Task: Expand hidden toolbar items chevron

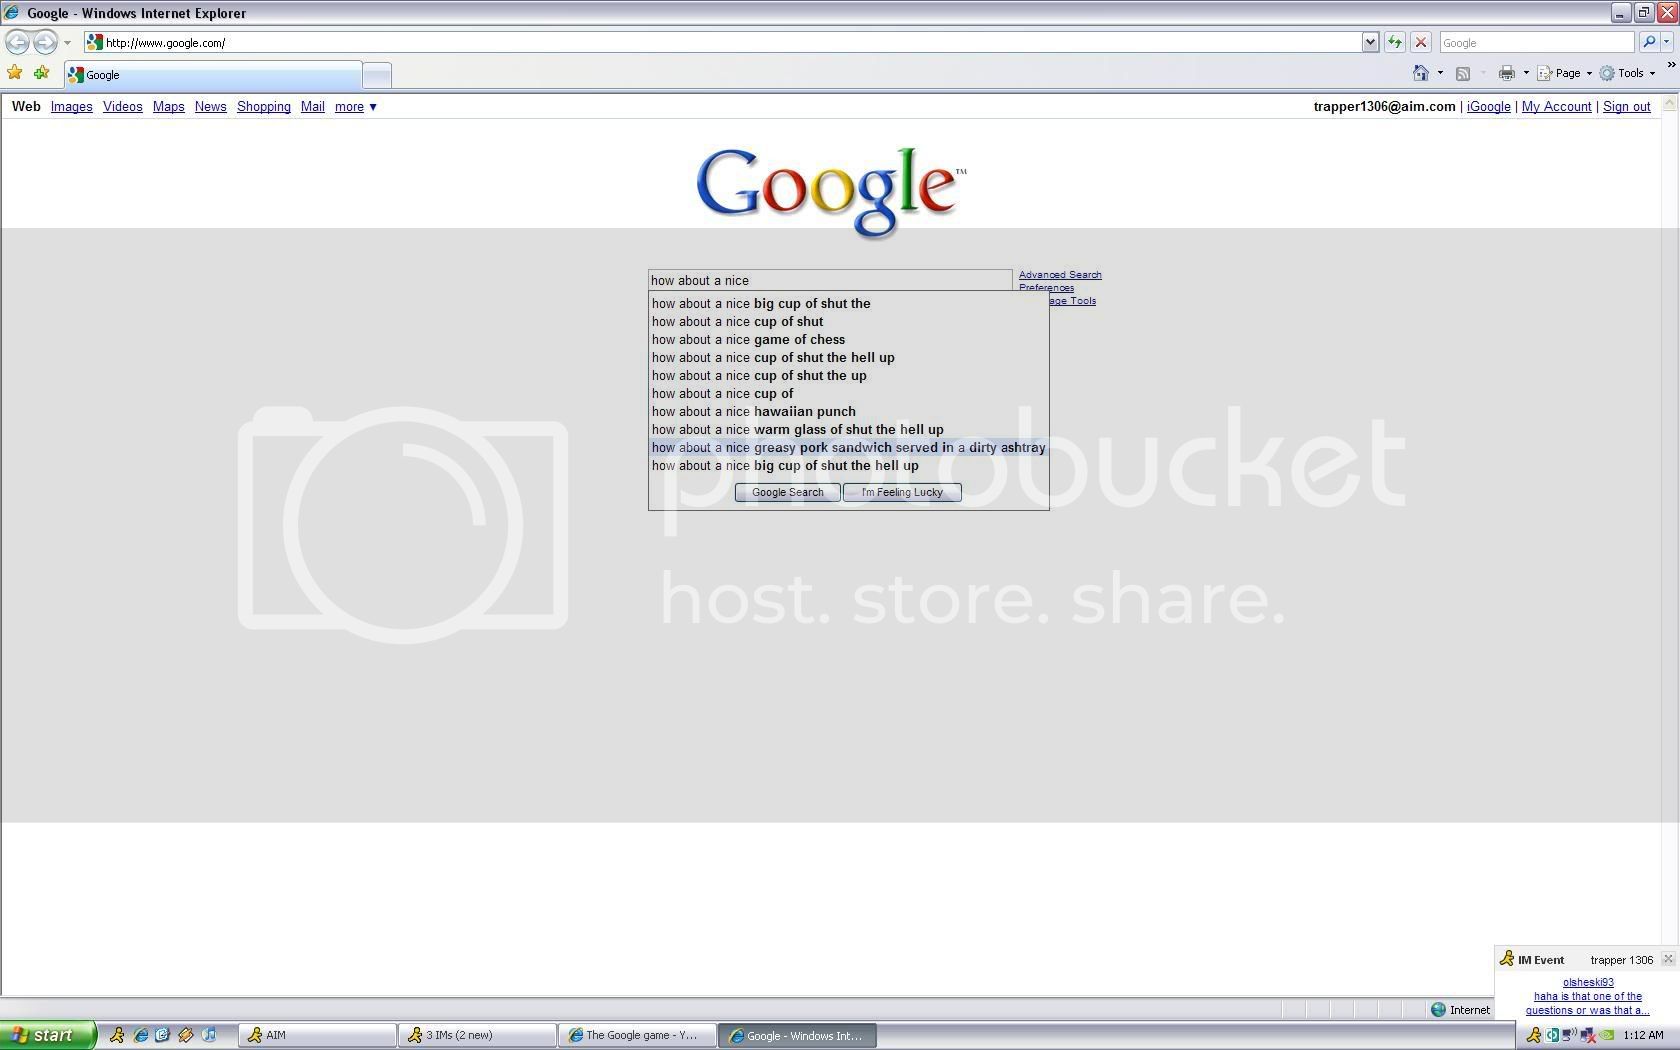Action: pyautogui.click(x=1670, y=66)
